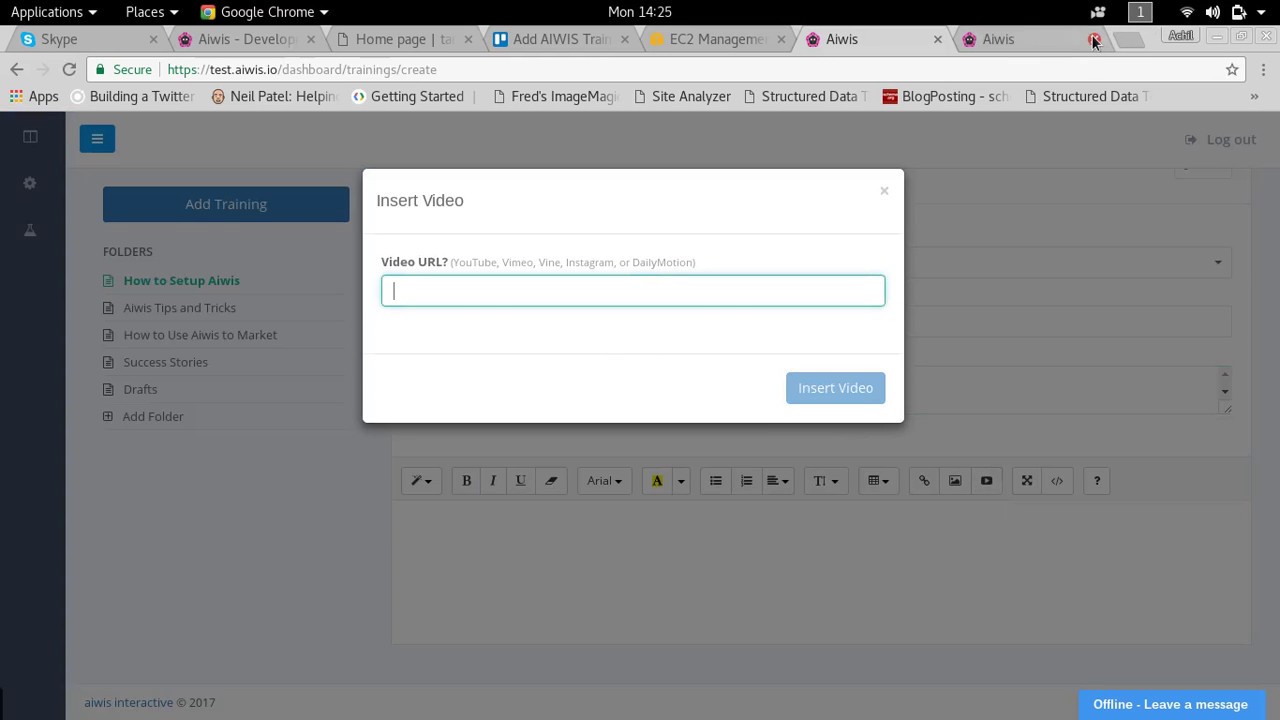The width and height of the screenshot is (1280, 720).
Task: Show more bookmarks with the chevron
Action: tap(1254, 96)
